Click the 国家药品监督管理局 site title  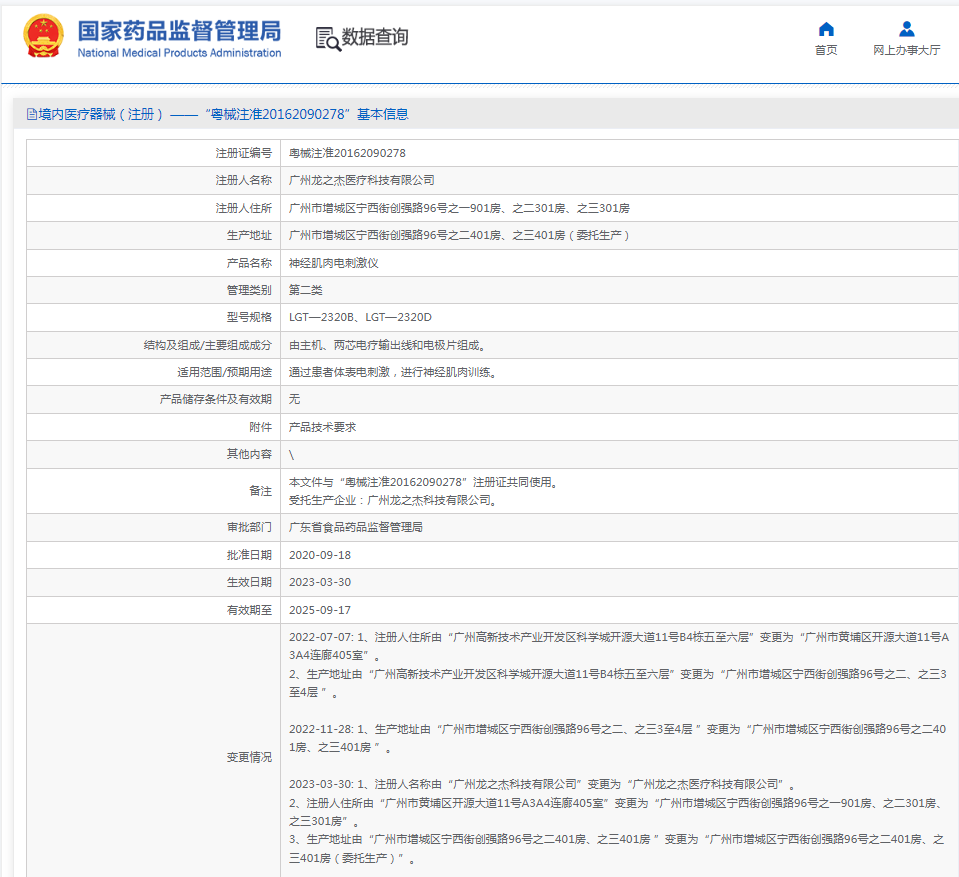click(x=179, y=29)
